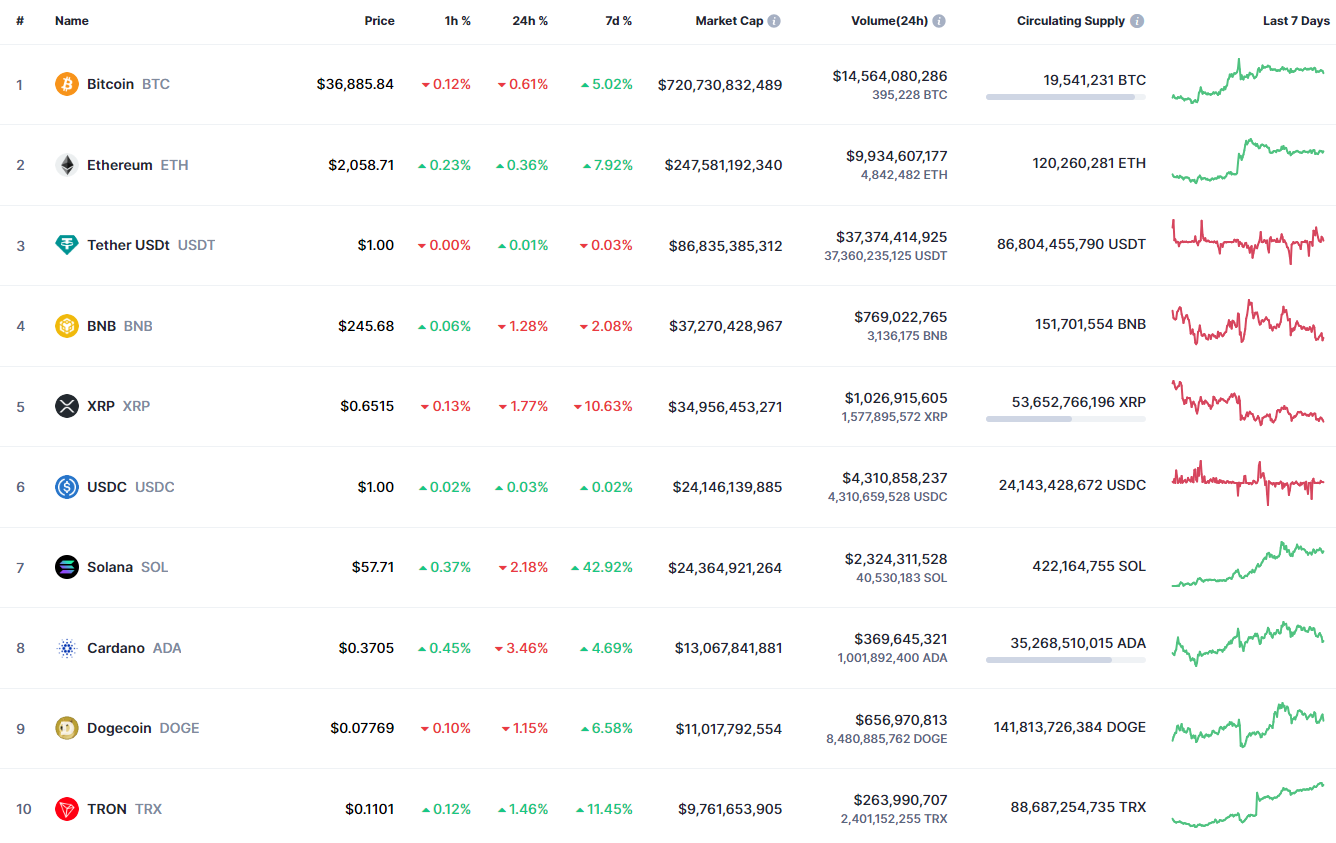Click the Tether USDt logo icon

pos(67,245)
